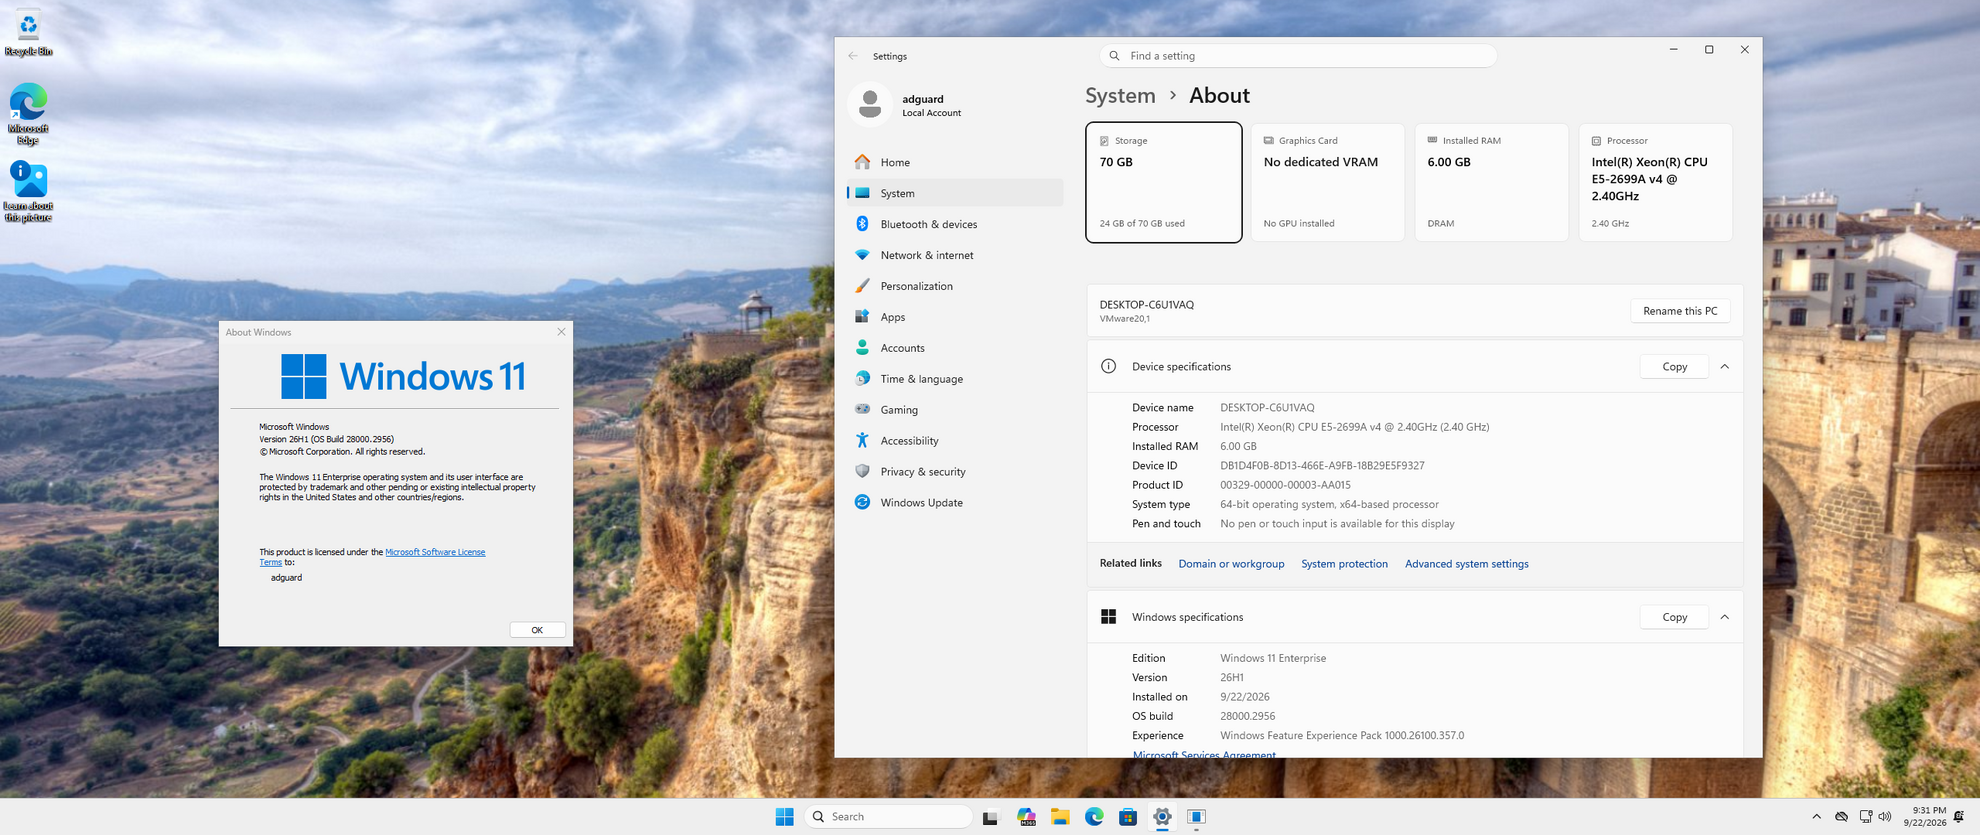
Task: Open Advanced system settings link
Action: 1466,564
